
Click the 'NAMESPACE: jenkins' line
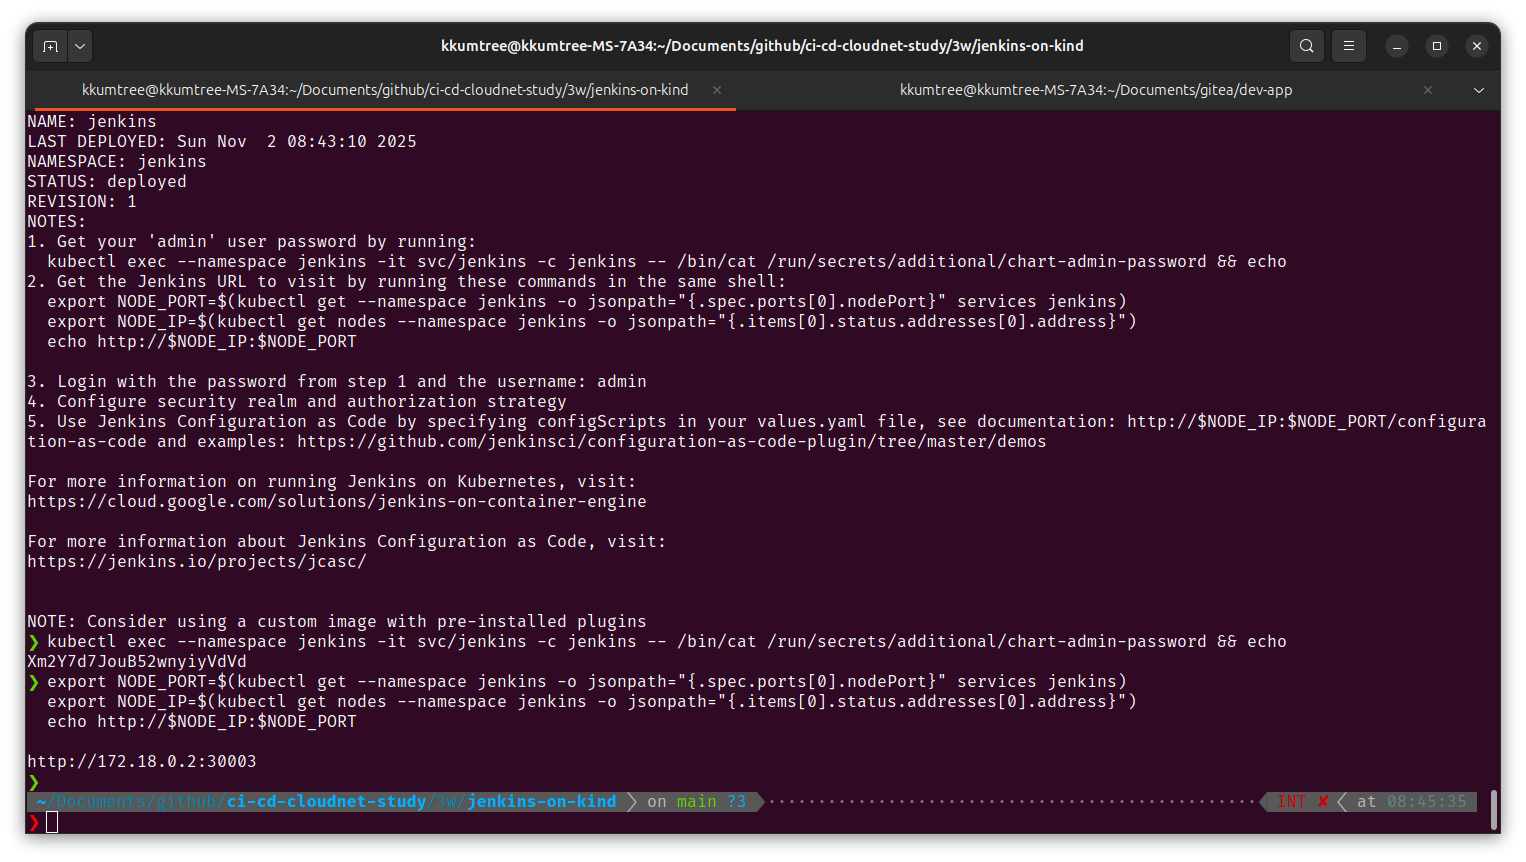[x=117, y=162]
